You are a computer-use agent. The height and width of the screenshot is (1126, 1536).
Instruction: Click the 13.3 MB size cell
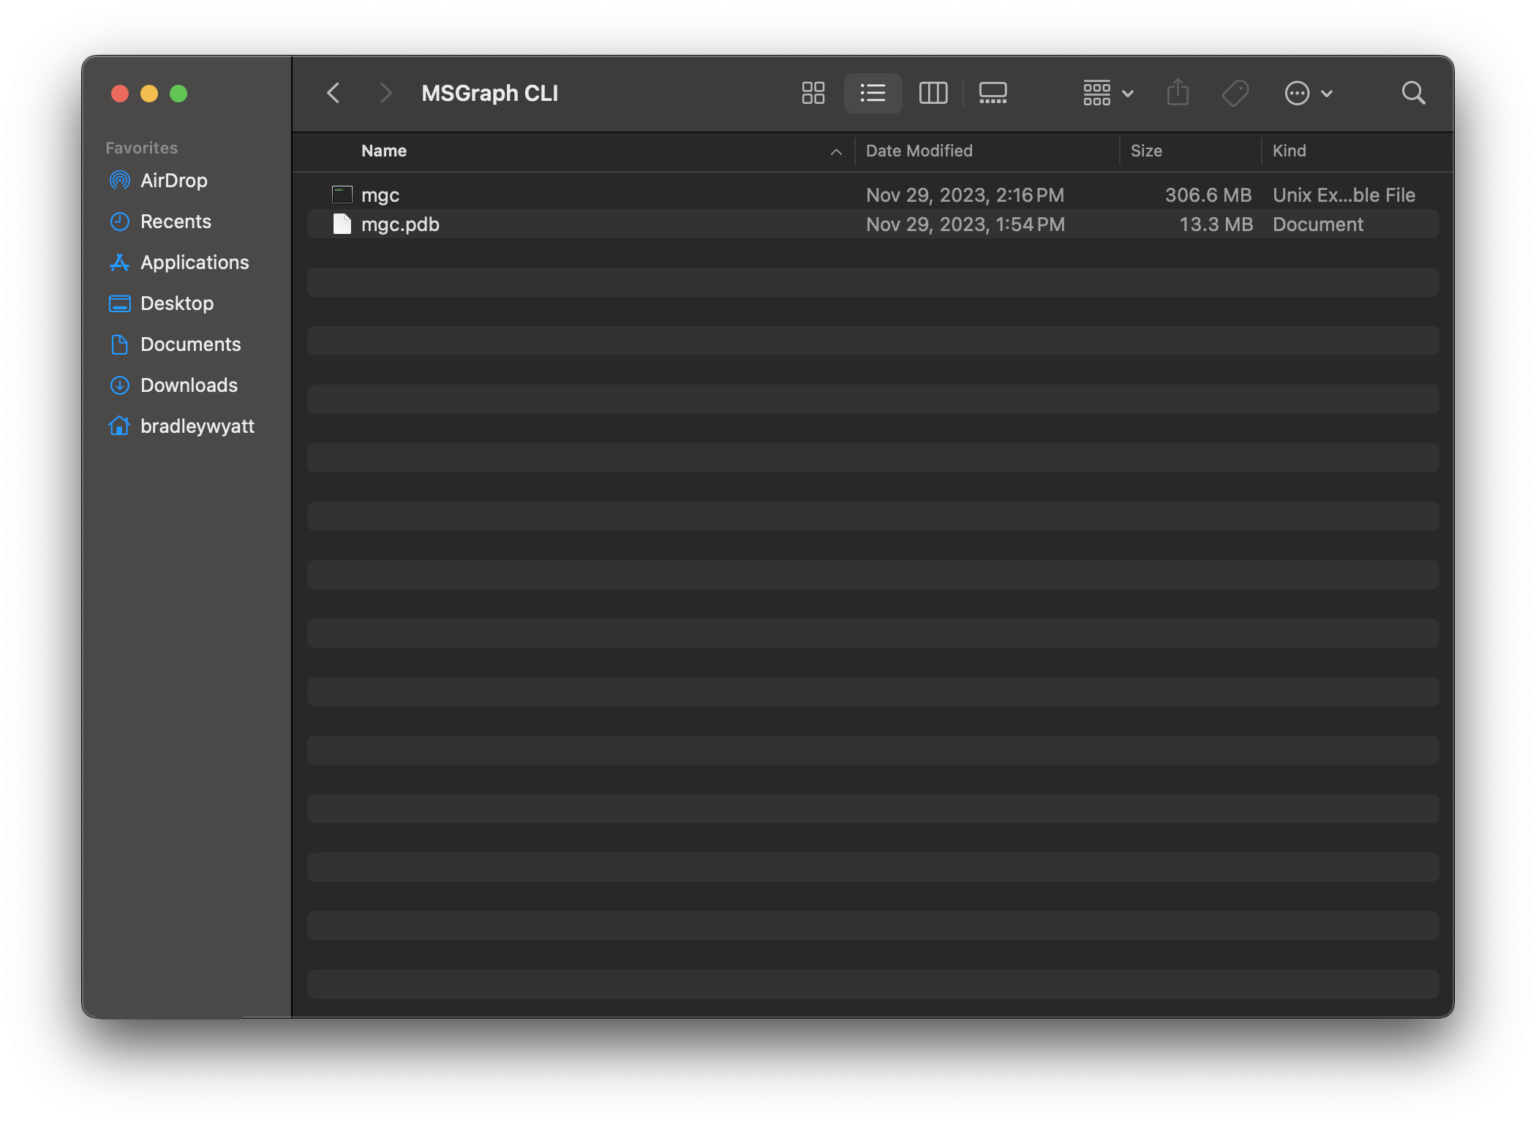tap(1216, 224)
